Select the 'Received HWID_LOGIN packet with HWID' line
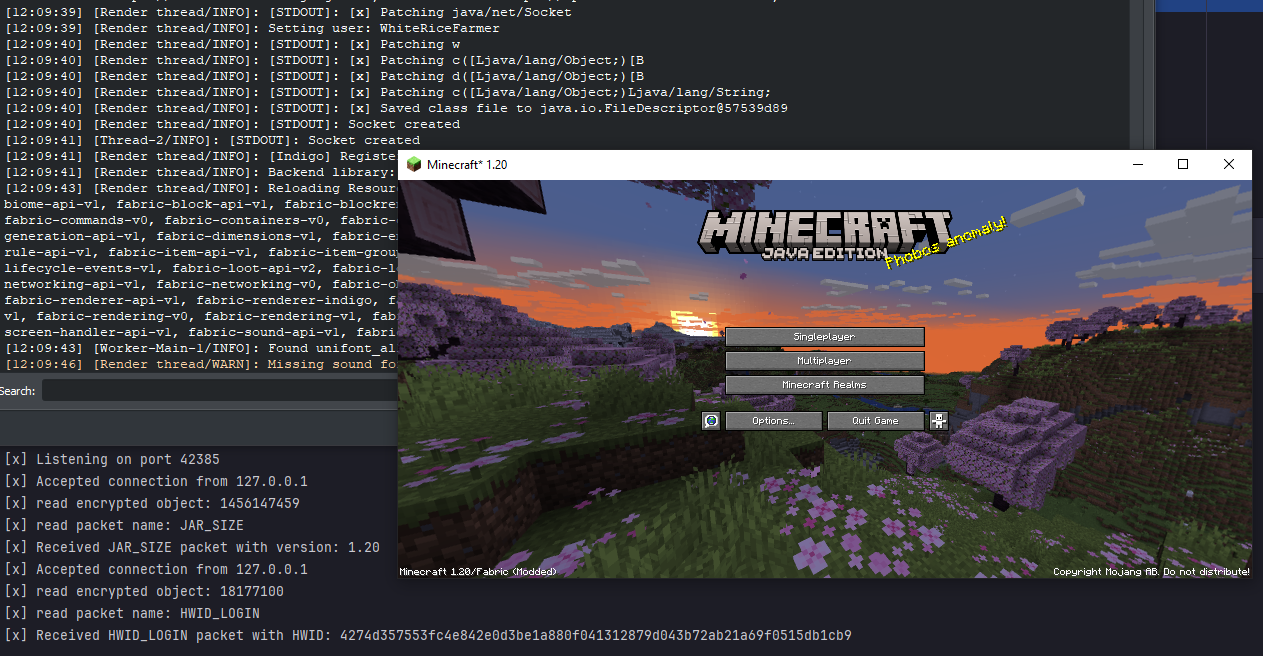The width and height of the screenshot is (1263, 656). [x=428, y=635]
